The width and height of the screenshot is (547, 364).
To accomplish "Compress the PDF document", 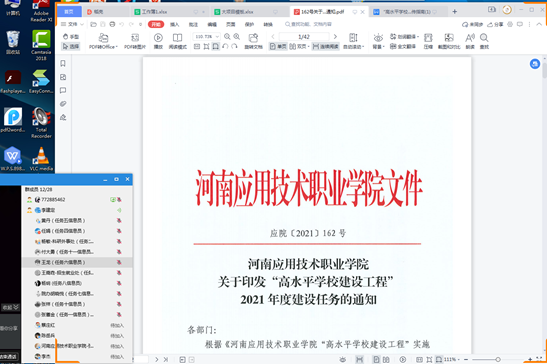I will pos(428,41).
